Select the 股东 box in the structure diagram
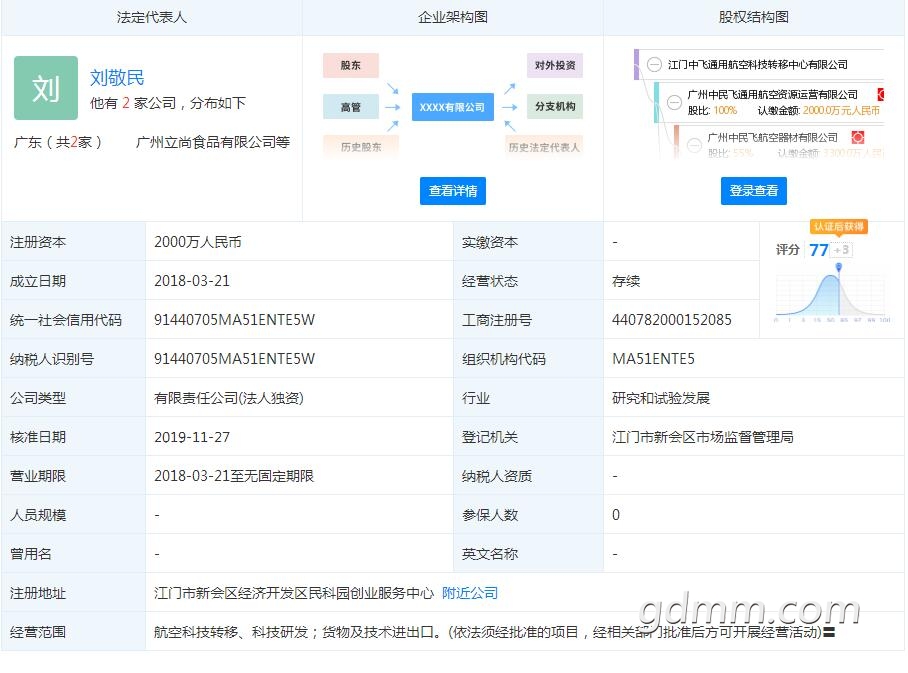The image size is (908, 673). click(x=351, y=65)
